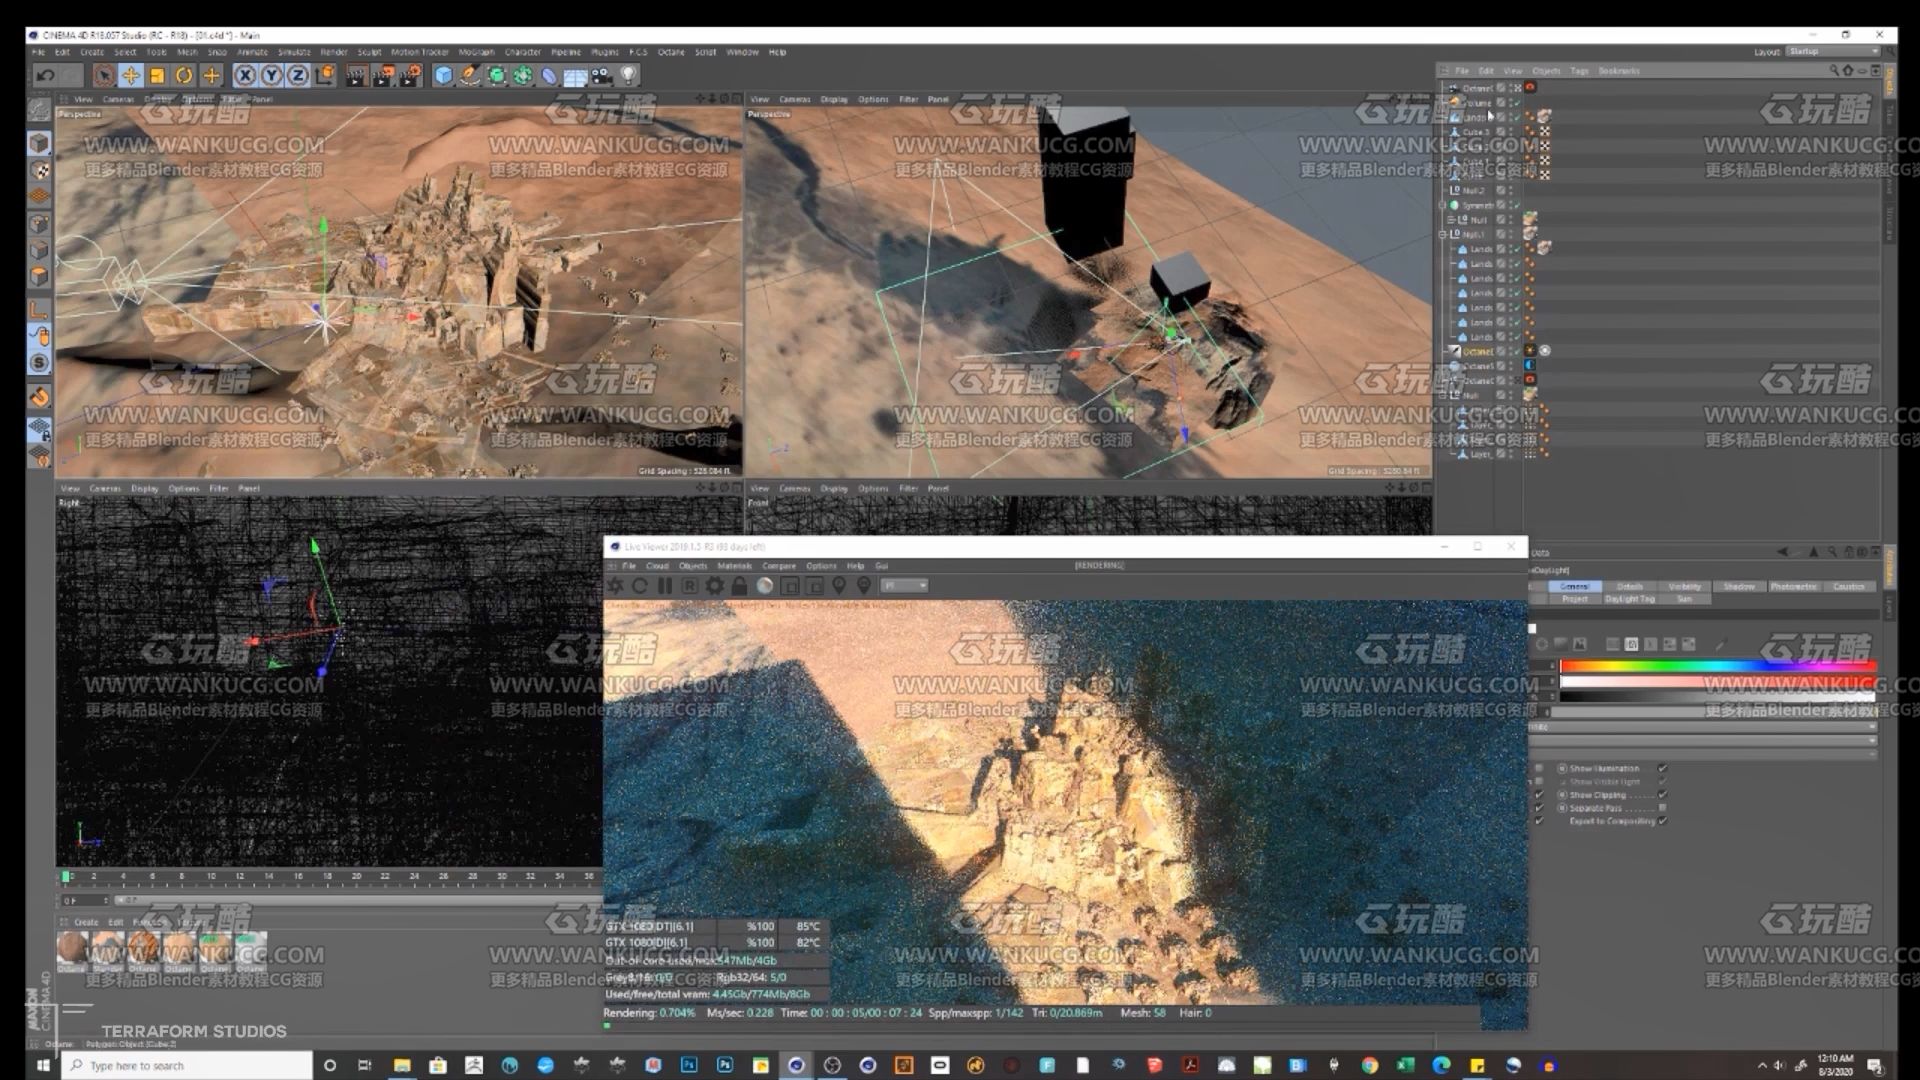The height and width of the screenshot is (1080, 1920).
Task: Click the Windows search box
Action: coord(187,1065)
